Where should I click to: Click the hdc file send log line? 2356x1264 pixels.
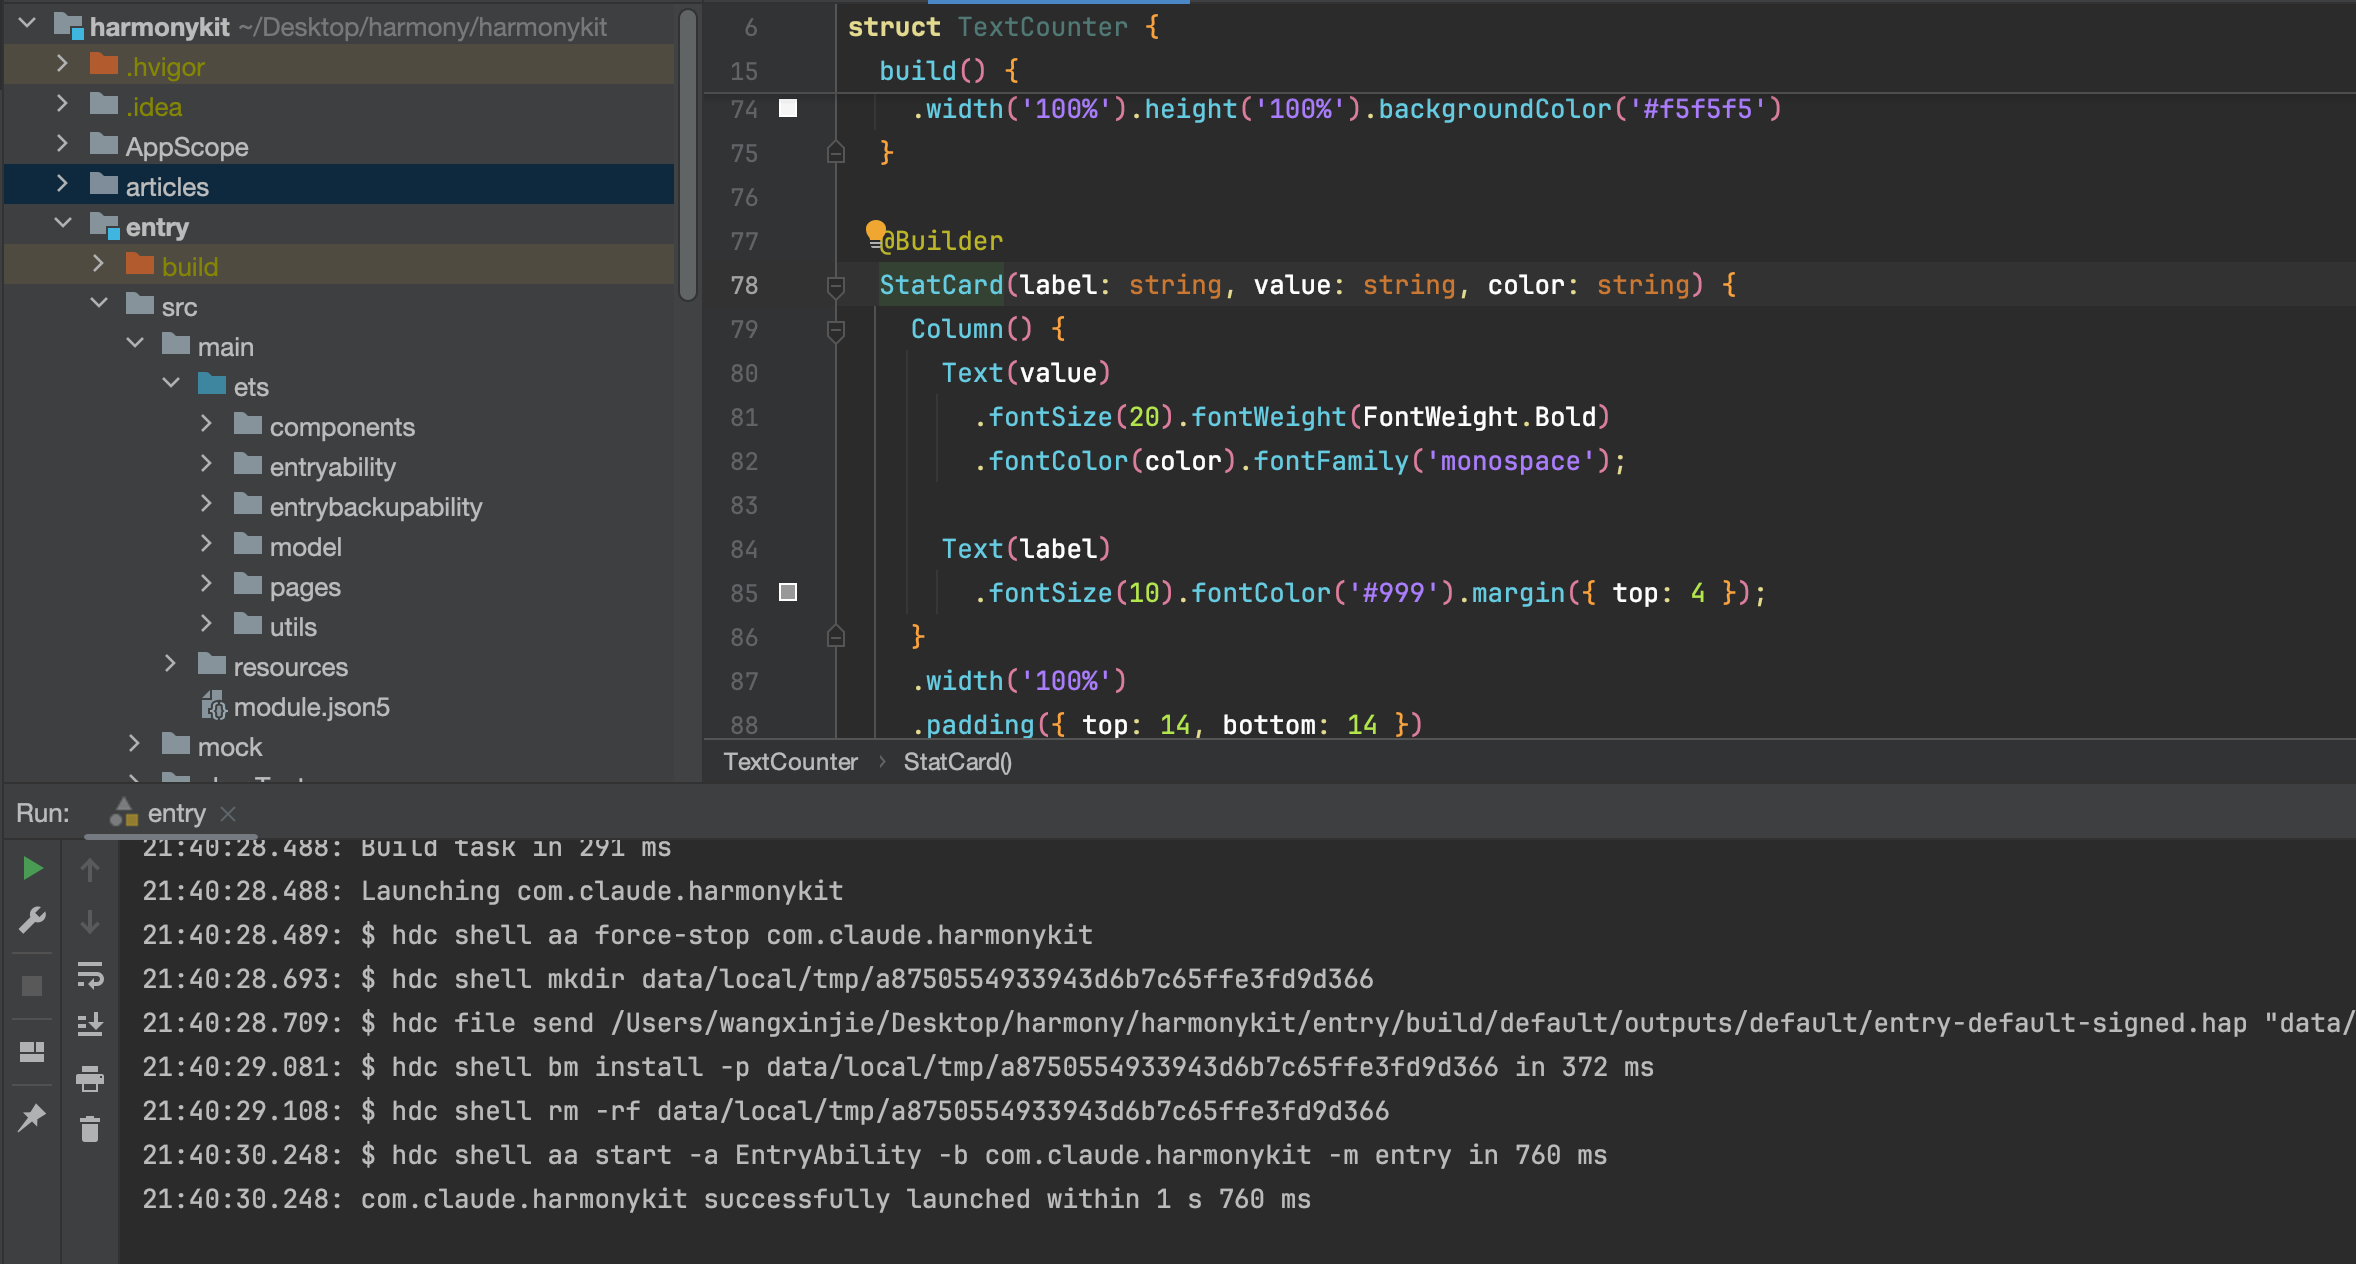coord(1248,1023)
